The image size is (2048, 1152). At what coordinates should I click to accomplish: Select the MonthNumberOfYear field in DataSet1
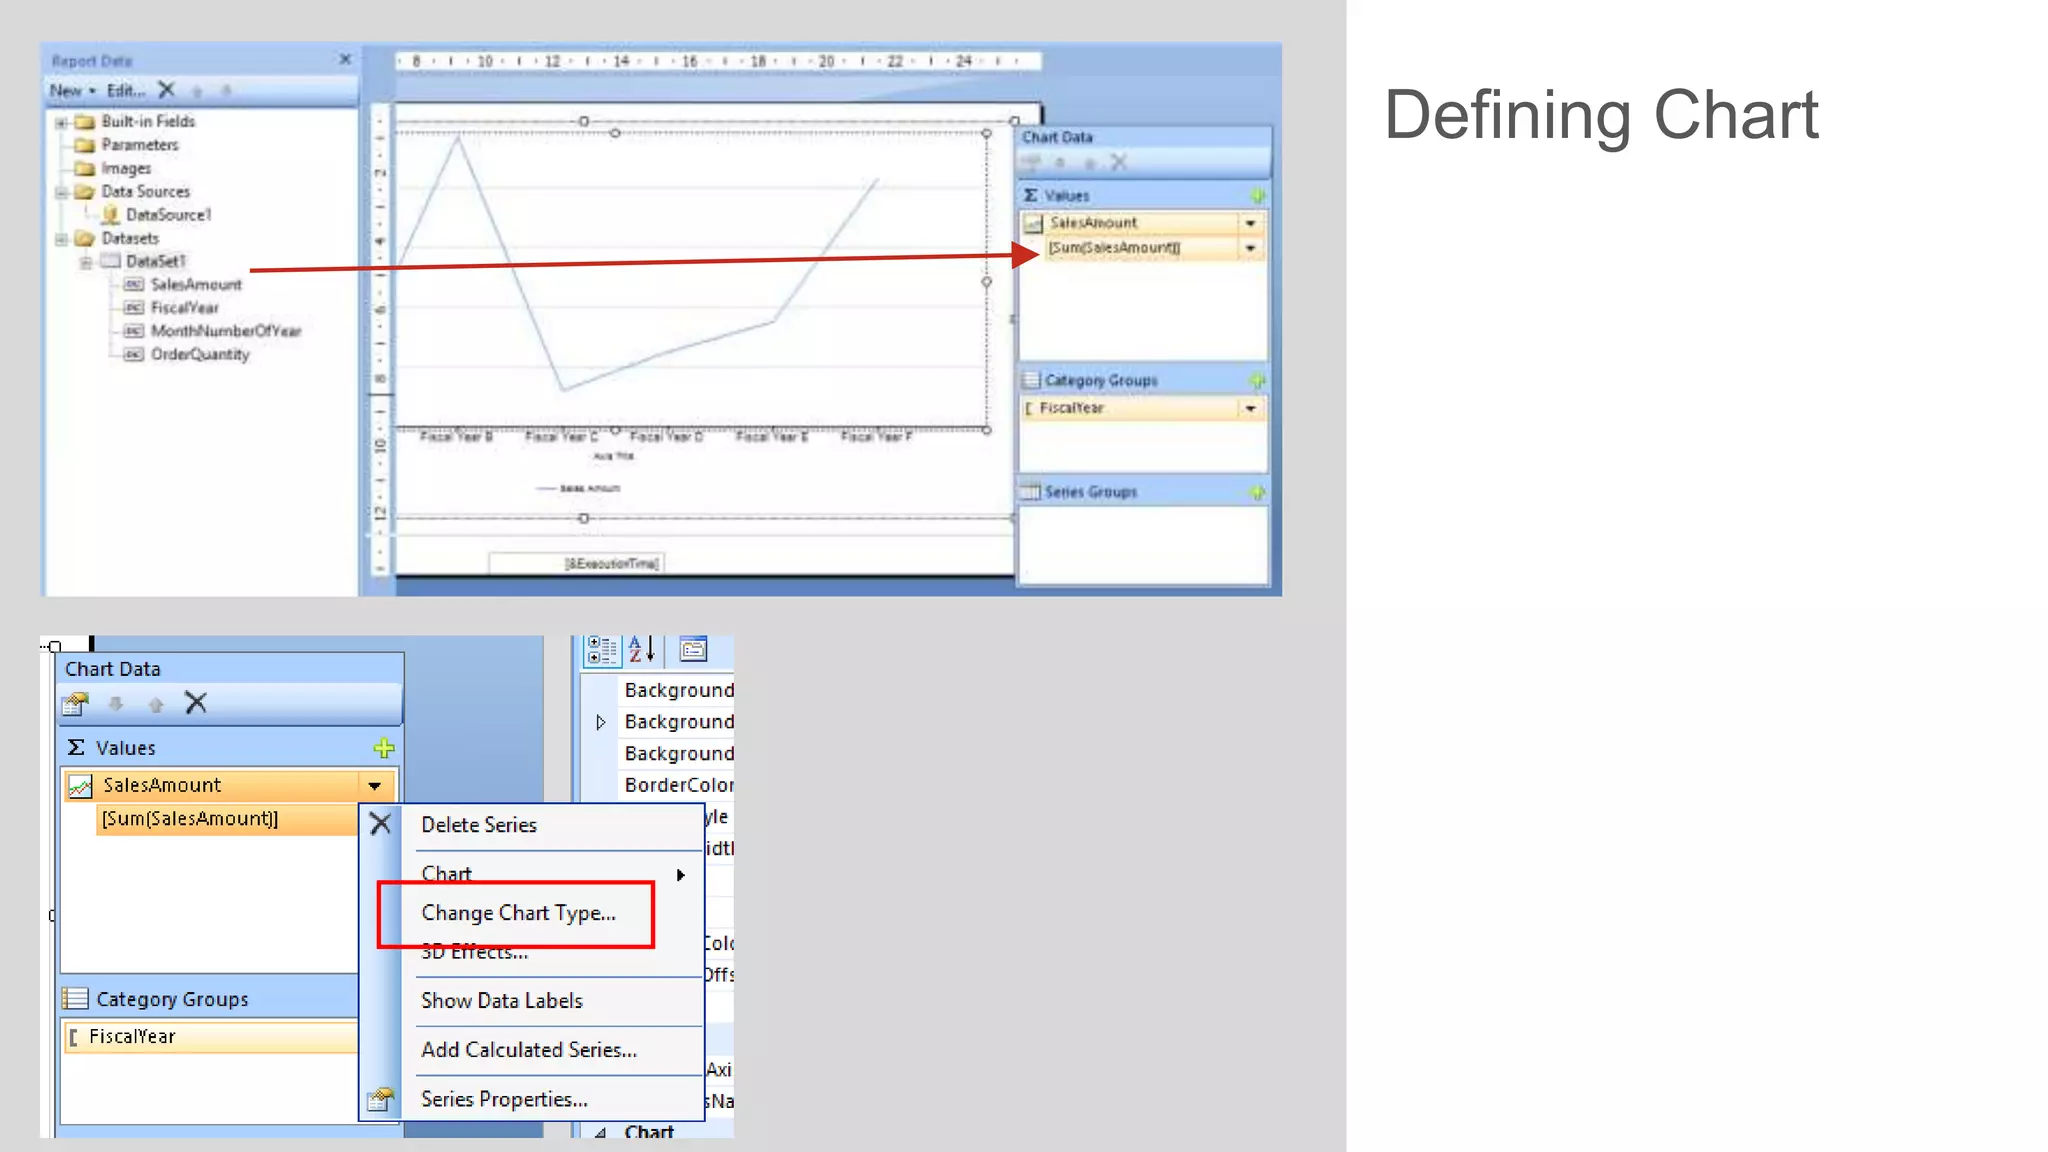[225, 331]
